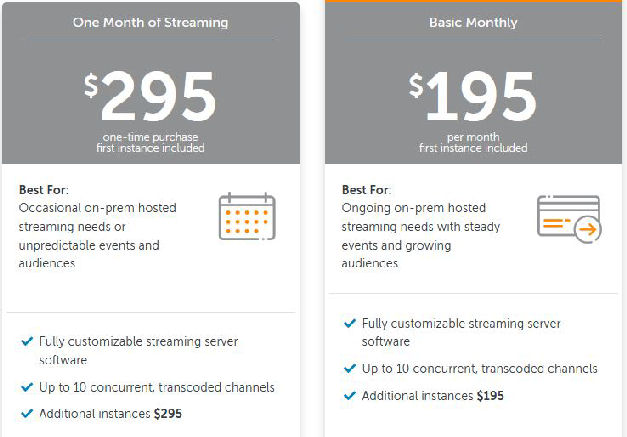Click checkmark beside left '10 concurrent' feature

[26, 387]
